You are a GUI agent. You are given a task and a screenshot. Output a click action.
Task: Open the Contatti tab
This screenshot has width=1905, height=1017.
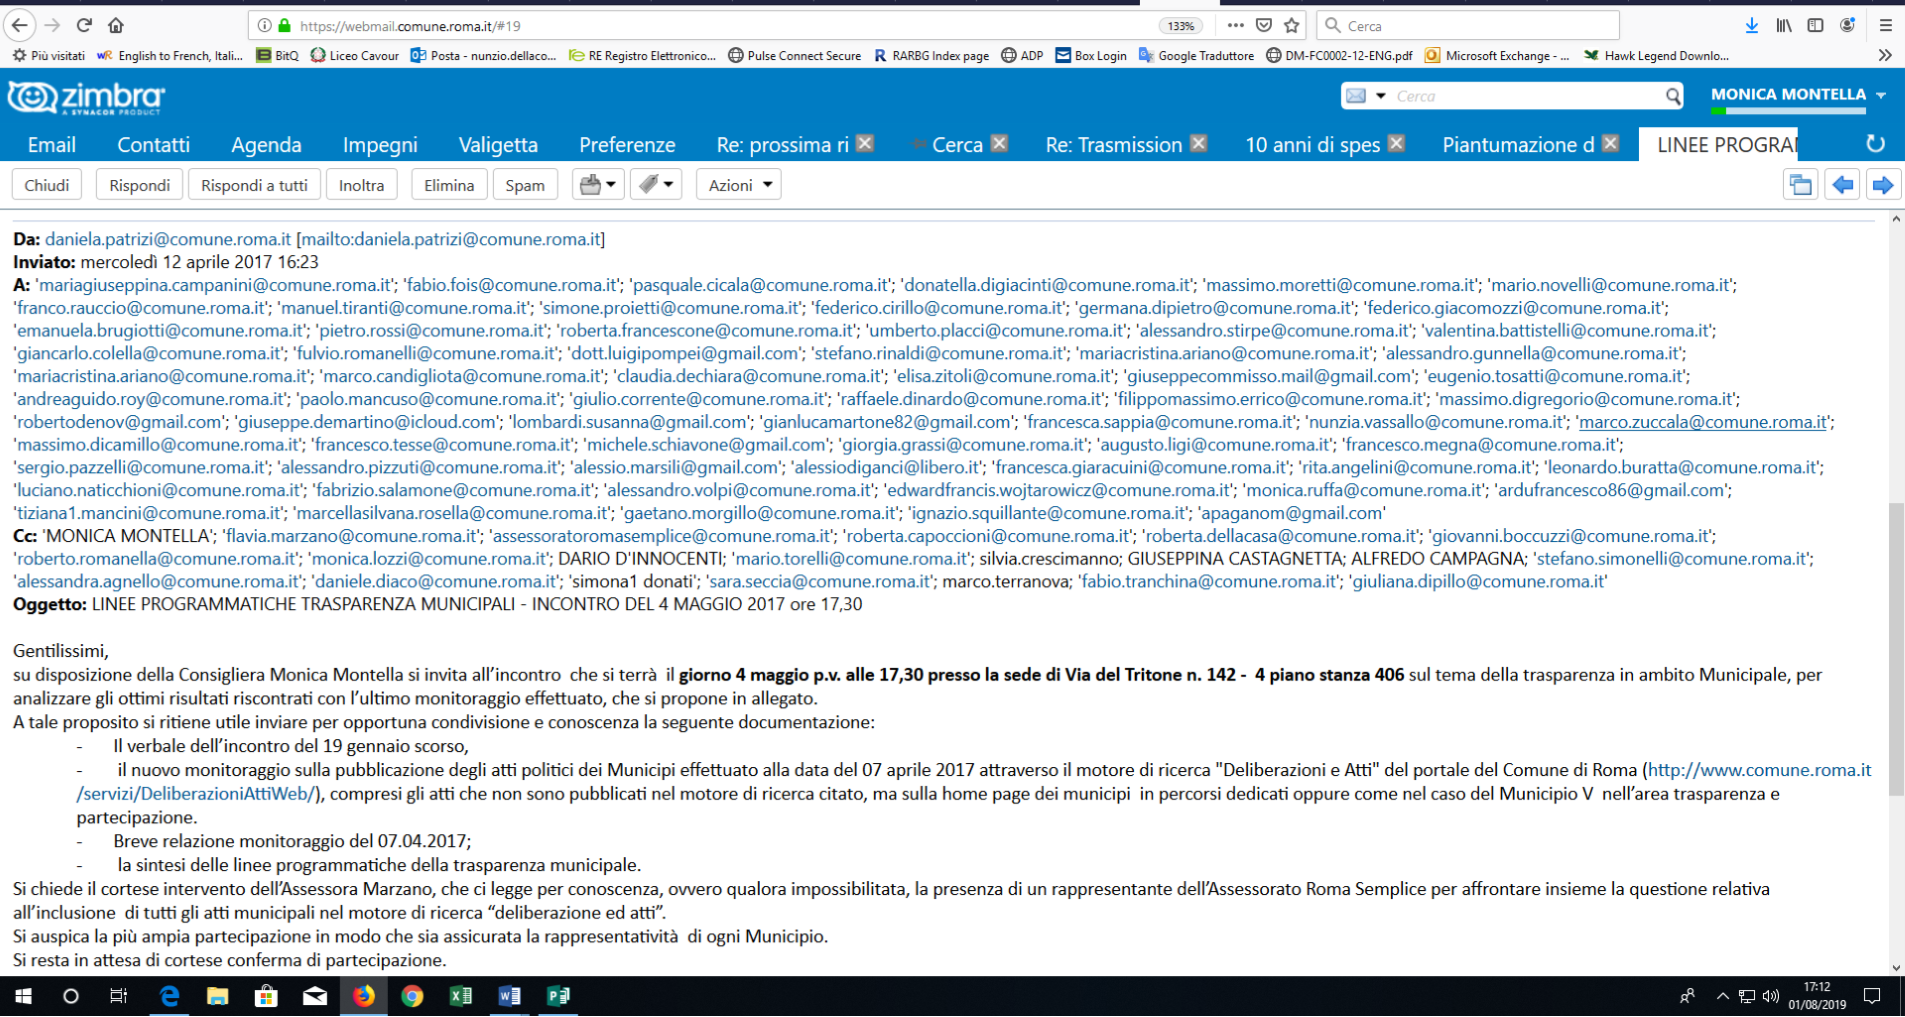pos(153,145)
